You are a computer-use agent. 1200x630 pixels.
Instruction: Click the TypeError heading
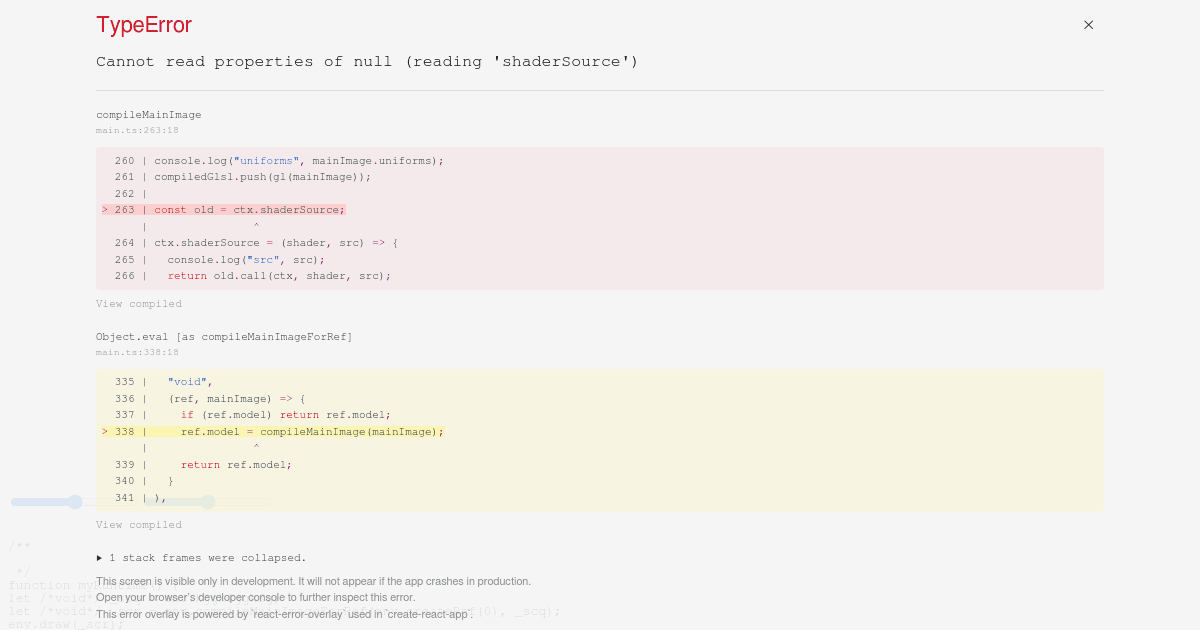(x=143, y=25)
